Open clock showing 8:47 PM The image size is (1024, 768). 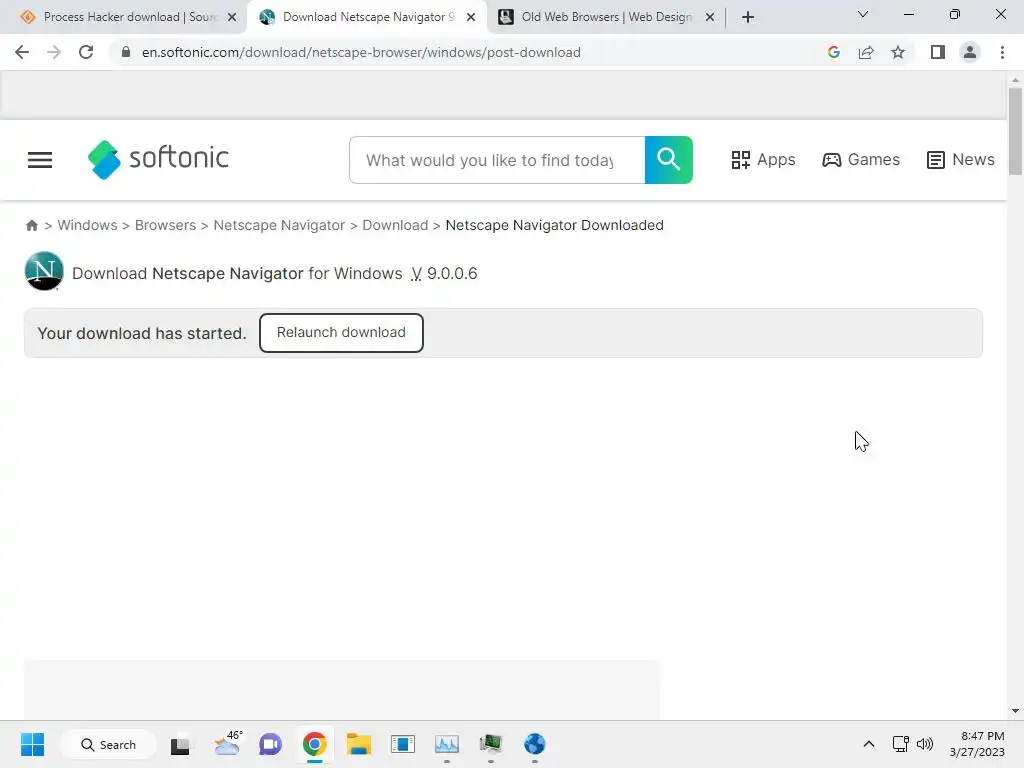click(977, 744)
